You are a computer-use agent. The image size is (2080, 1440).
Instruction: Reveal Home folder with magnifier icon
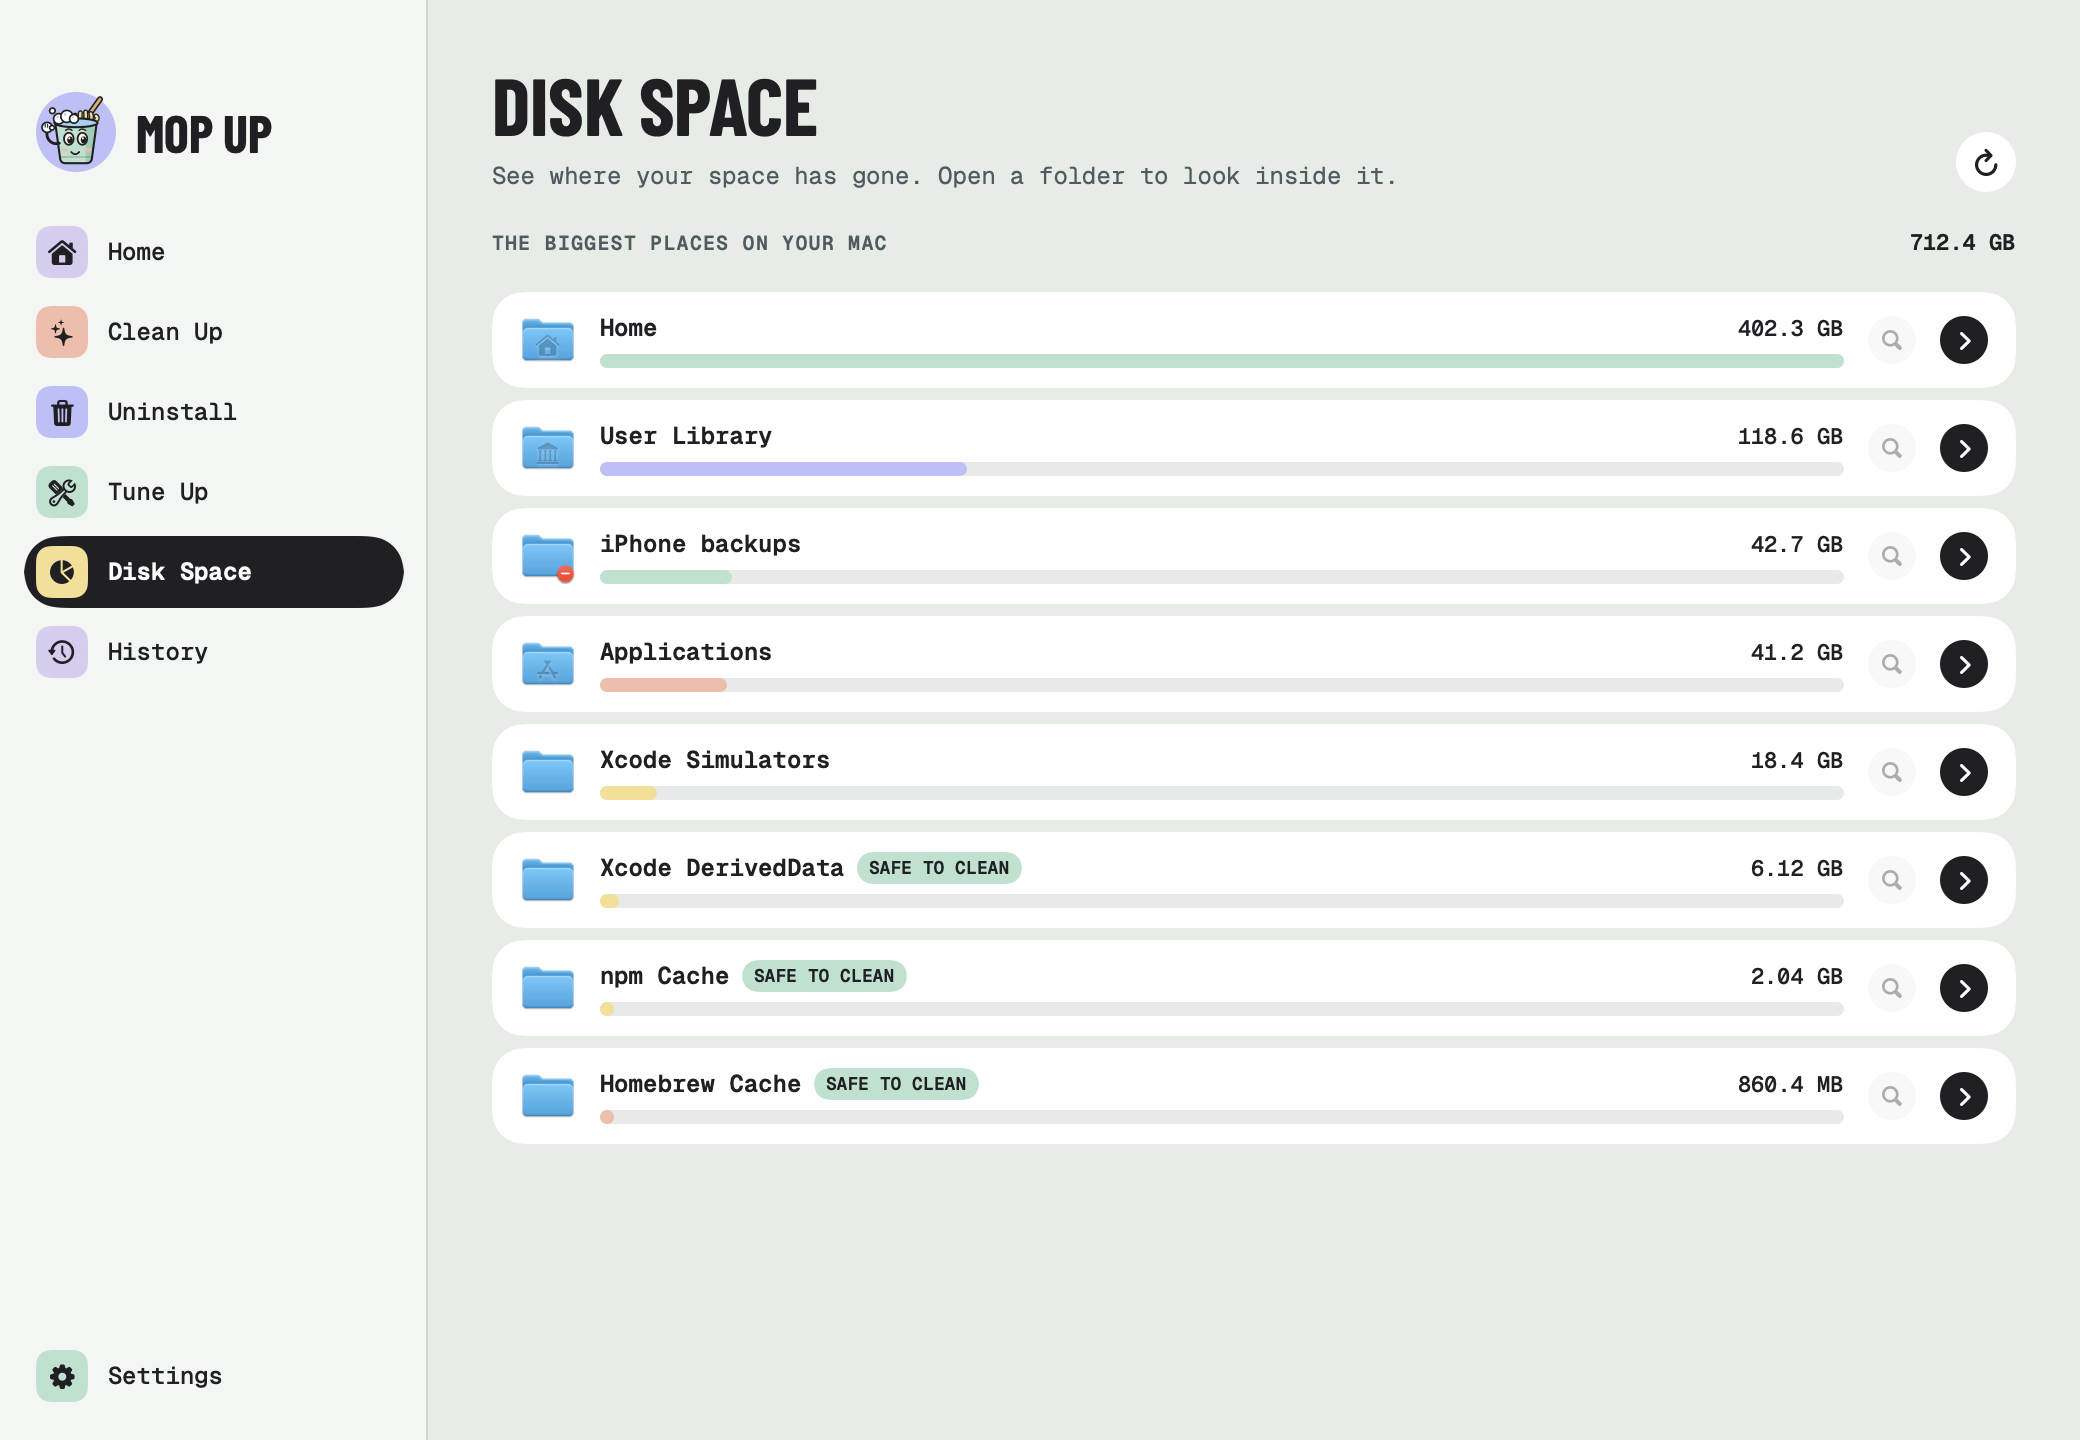tap(1891, 340)
